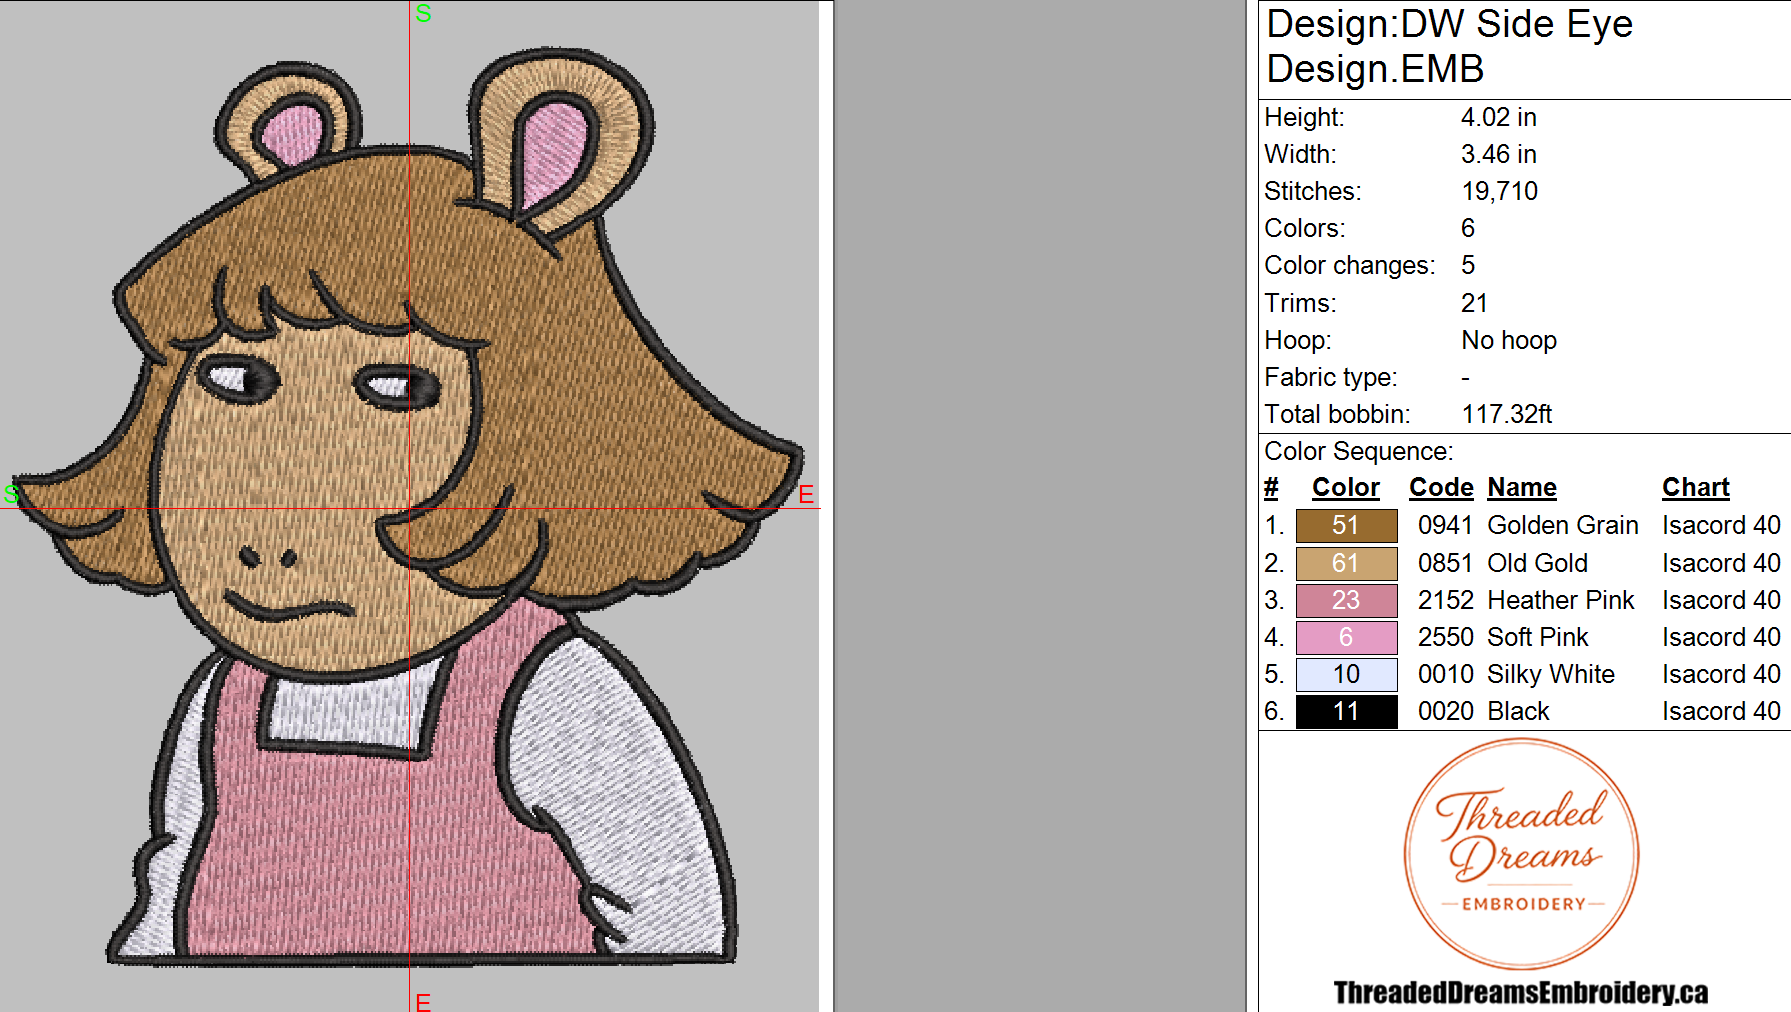This screenshot has height=1012, width=1791.
Task: Click the # column header
Action: pos(1271,487)
